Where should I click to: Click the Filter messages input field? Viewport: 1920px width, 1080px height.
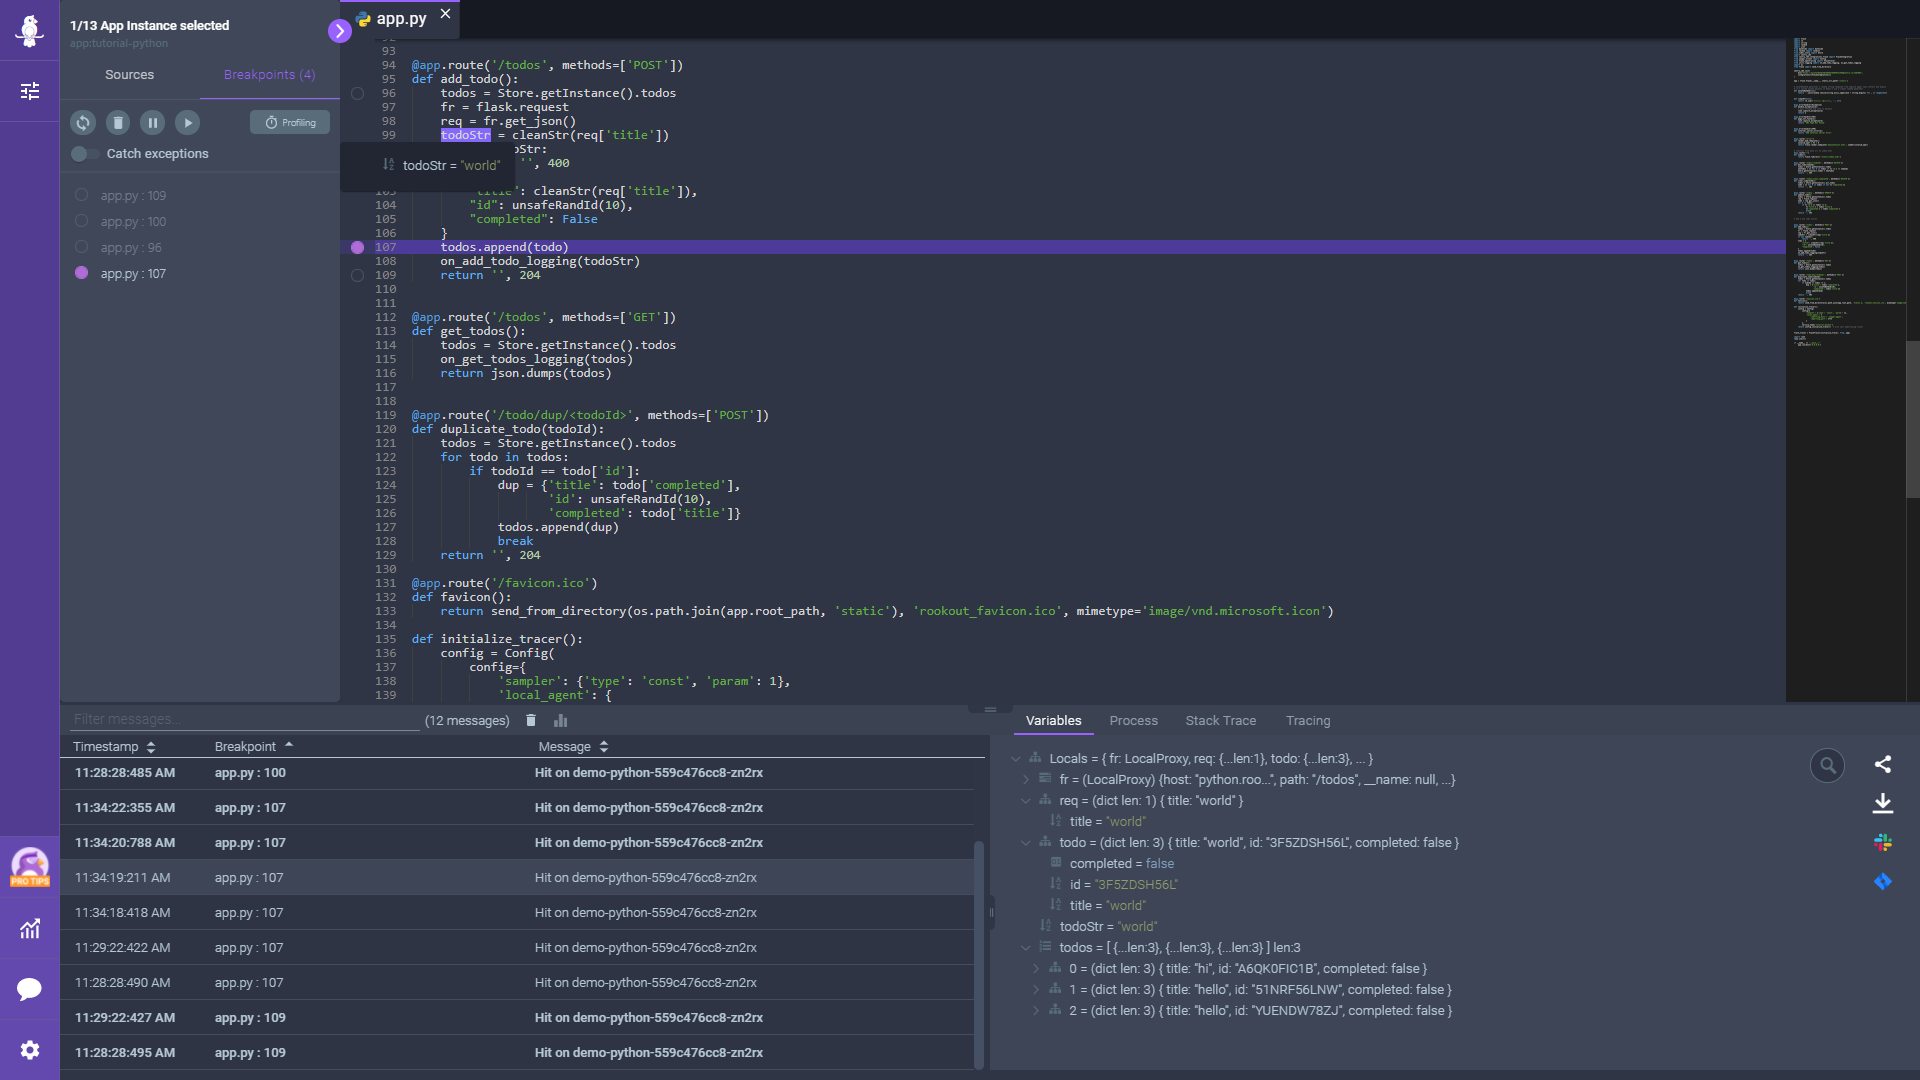[x=245, y=719]
